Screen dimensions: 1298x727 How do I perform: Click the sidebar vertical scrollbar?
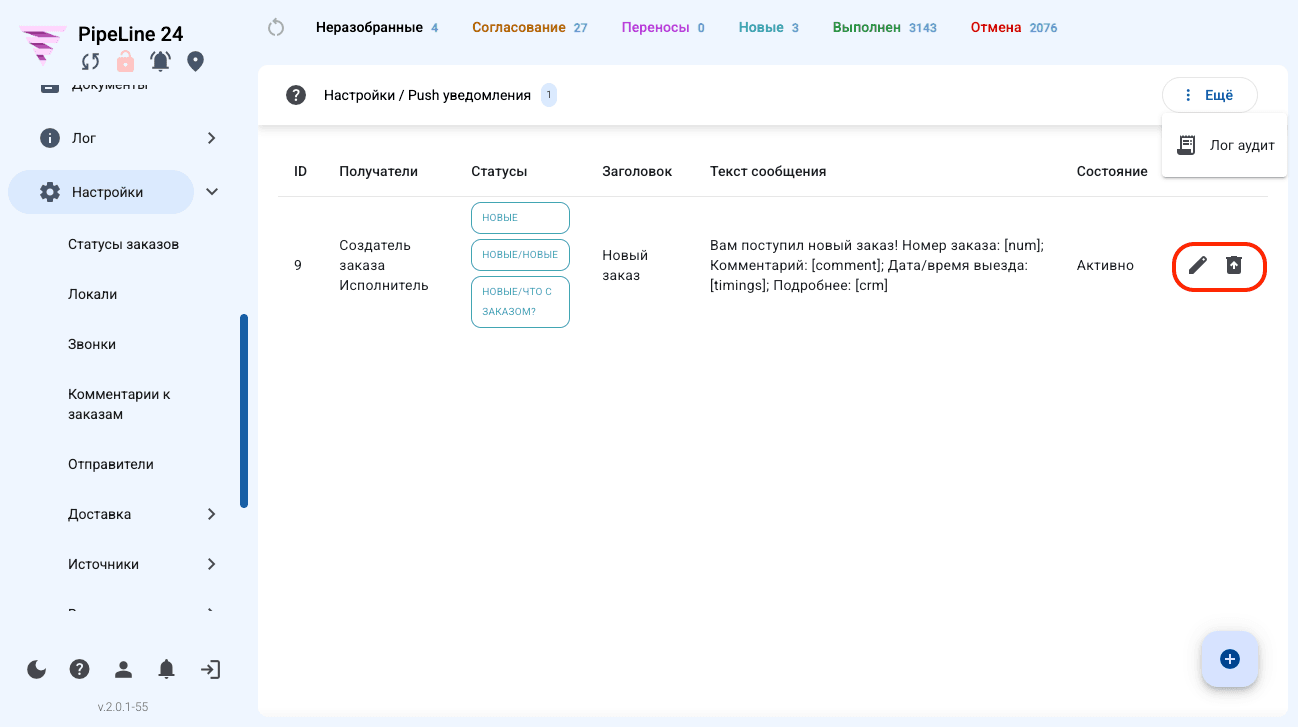(244, 411)
